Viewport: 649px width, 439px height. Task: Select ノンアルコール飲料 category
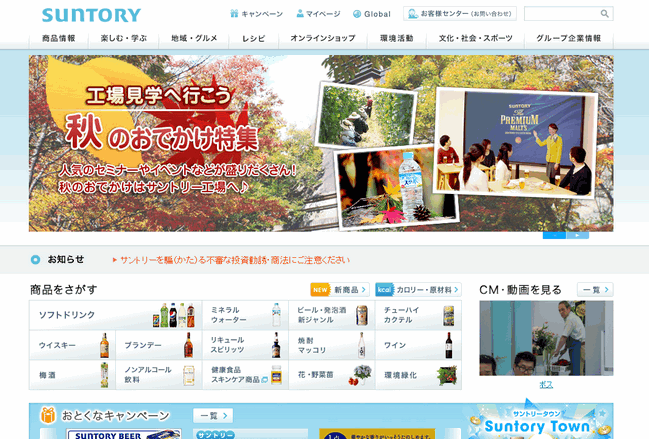coord(159,375)
